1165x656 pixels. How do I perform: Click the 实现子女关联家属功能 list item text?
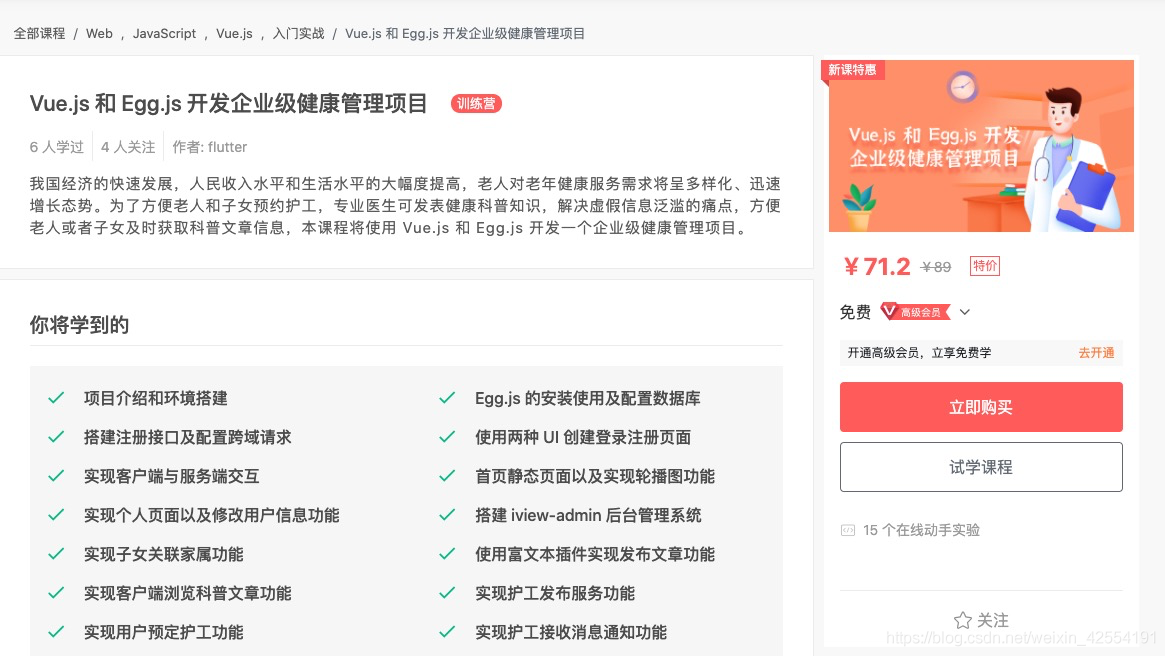tap(163, 554)
